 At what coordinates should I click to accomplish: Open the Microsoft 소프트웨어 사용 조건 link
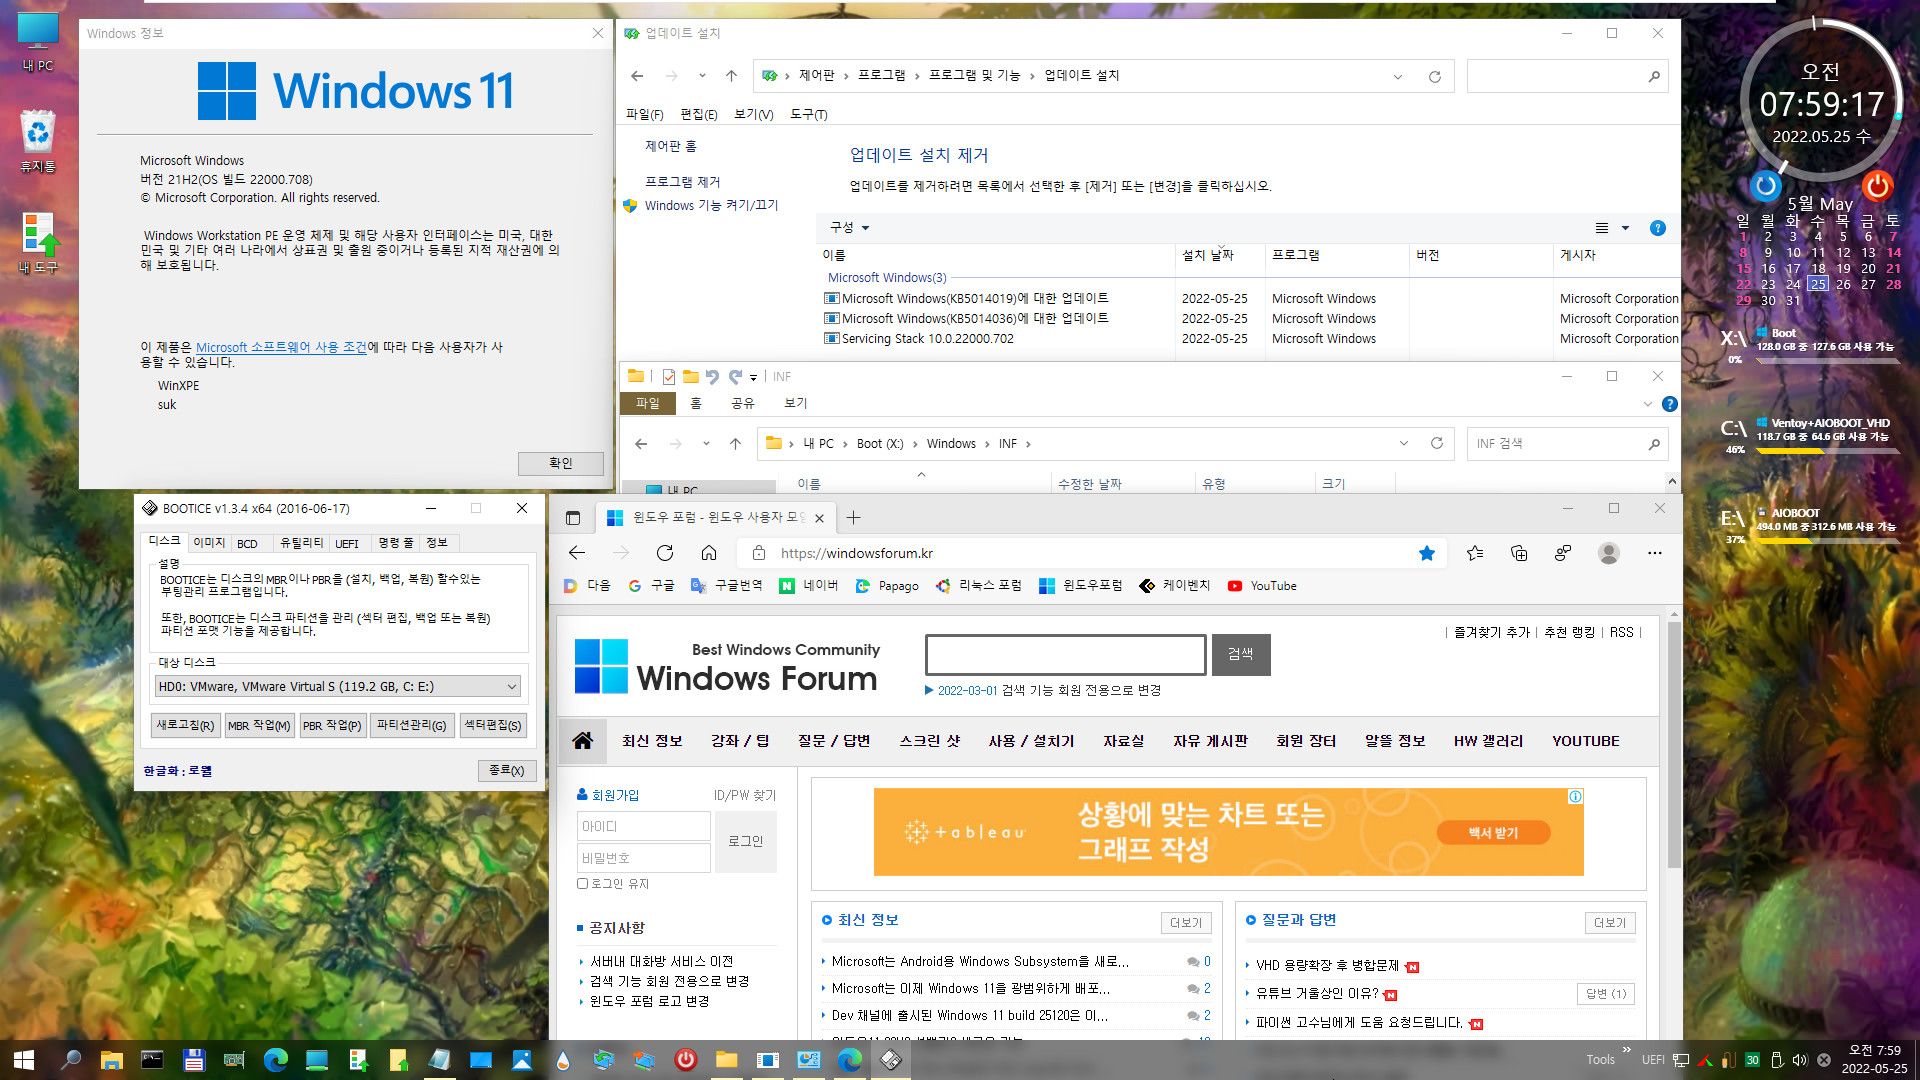coord(281,347)
